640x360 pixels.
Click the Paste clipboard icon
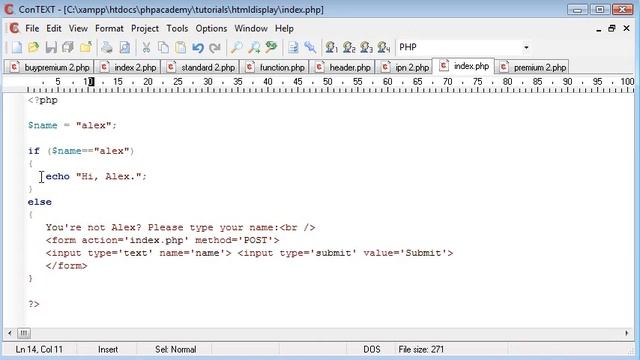180,47
